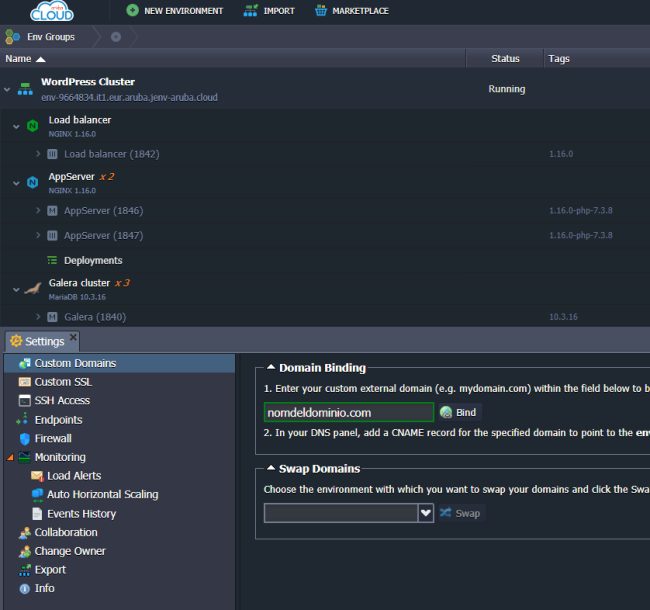Screen dimensions: 650x610
Task: Collapse the WordPress Cluster environment row
Action: tap(7, 89)
